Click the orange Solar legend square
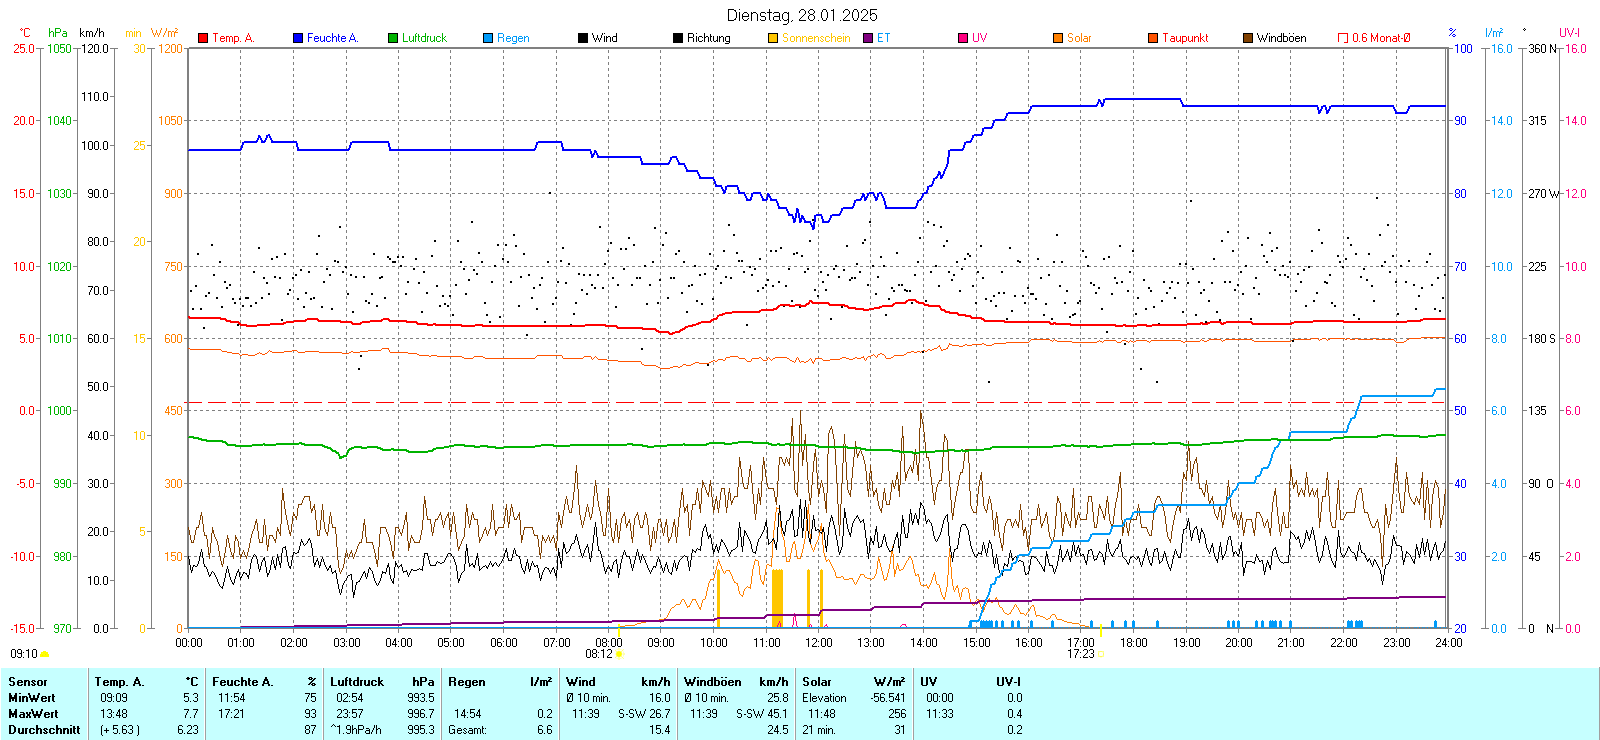1600x740 pixels. tap(1058, 38)
